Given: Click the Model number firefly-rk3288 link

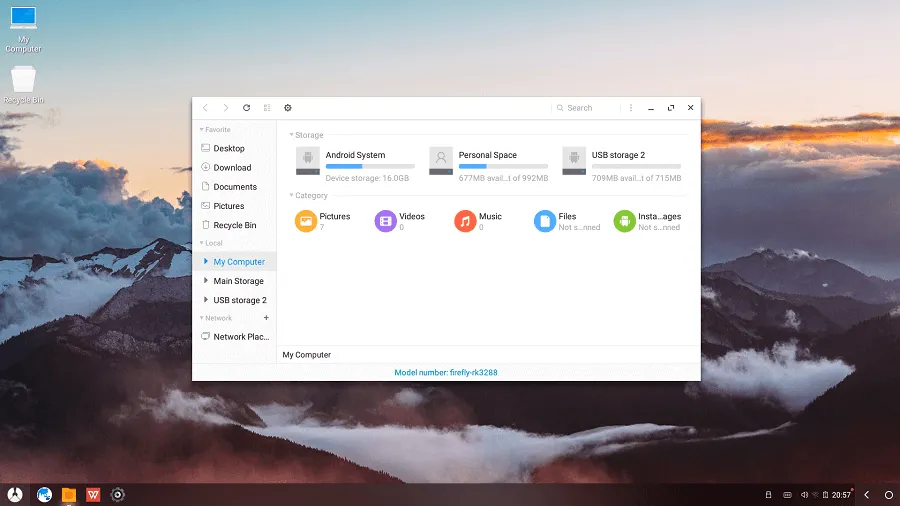Looking at the screenshot, I should tap(446, 372).
